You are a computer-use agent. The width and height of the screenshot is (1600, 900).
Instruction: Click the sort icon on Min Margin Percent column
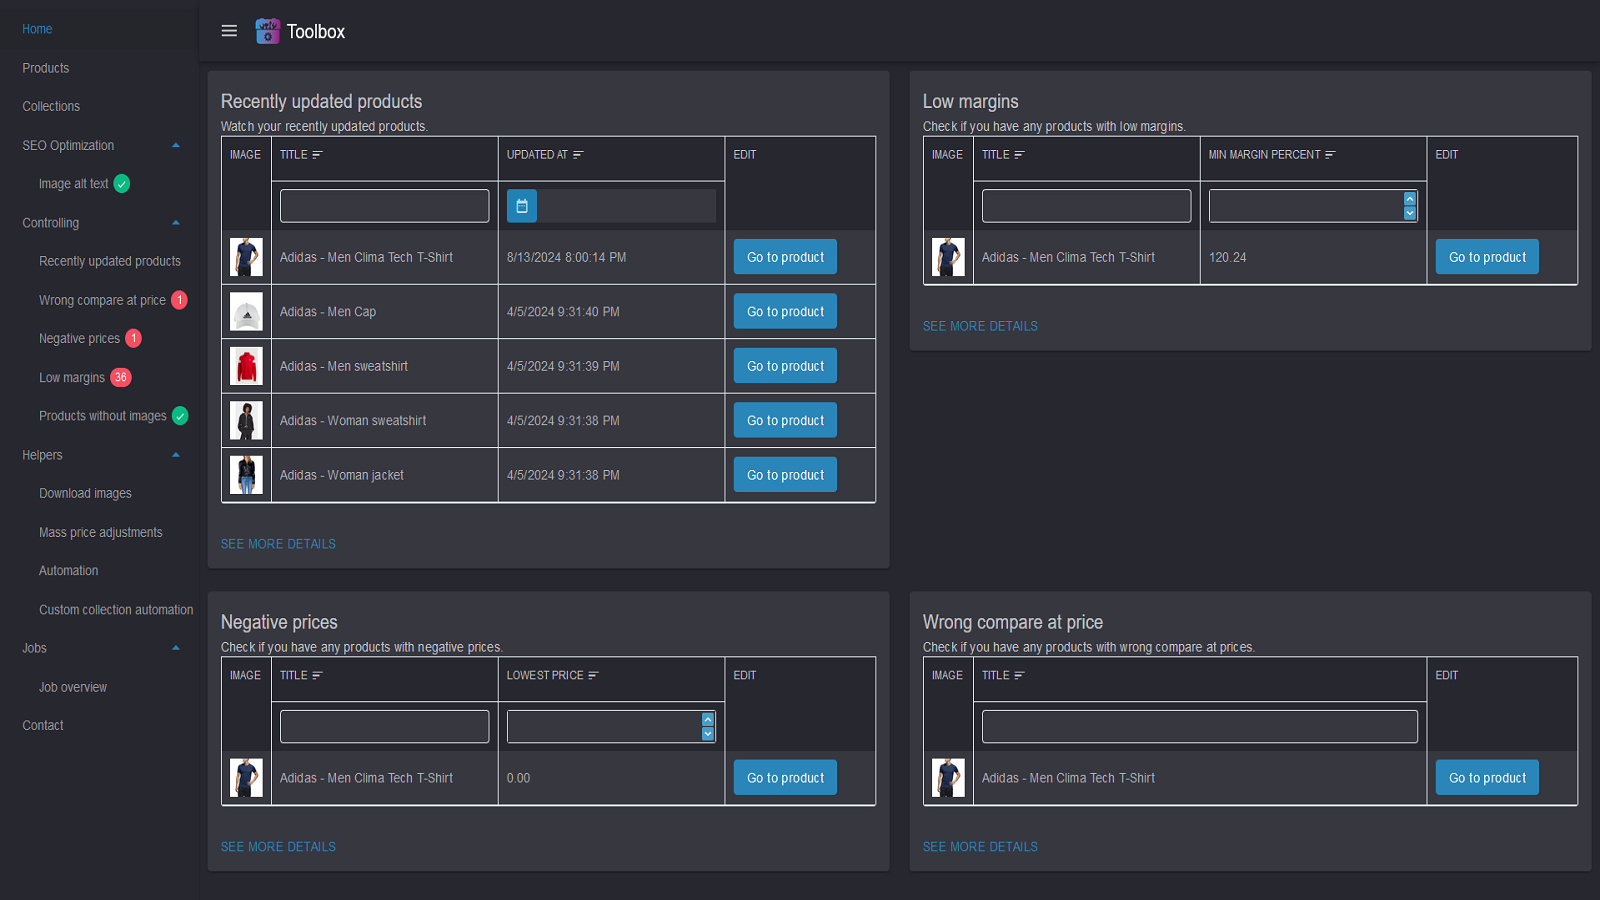(x=1330, y=154)
